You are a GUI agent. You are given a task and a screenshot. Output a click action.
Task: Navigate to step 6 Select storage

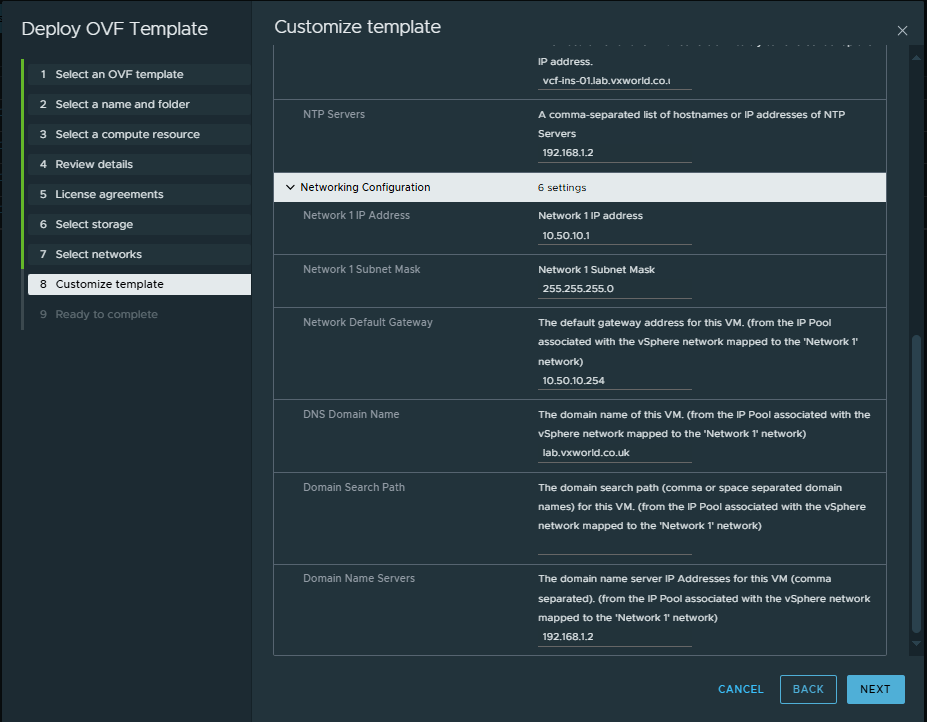(x=94, y=224)
